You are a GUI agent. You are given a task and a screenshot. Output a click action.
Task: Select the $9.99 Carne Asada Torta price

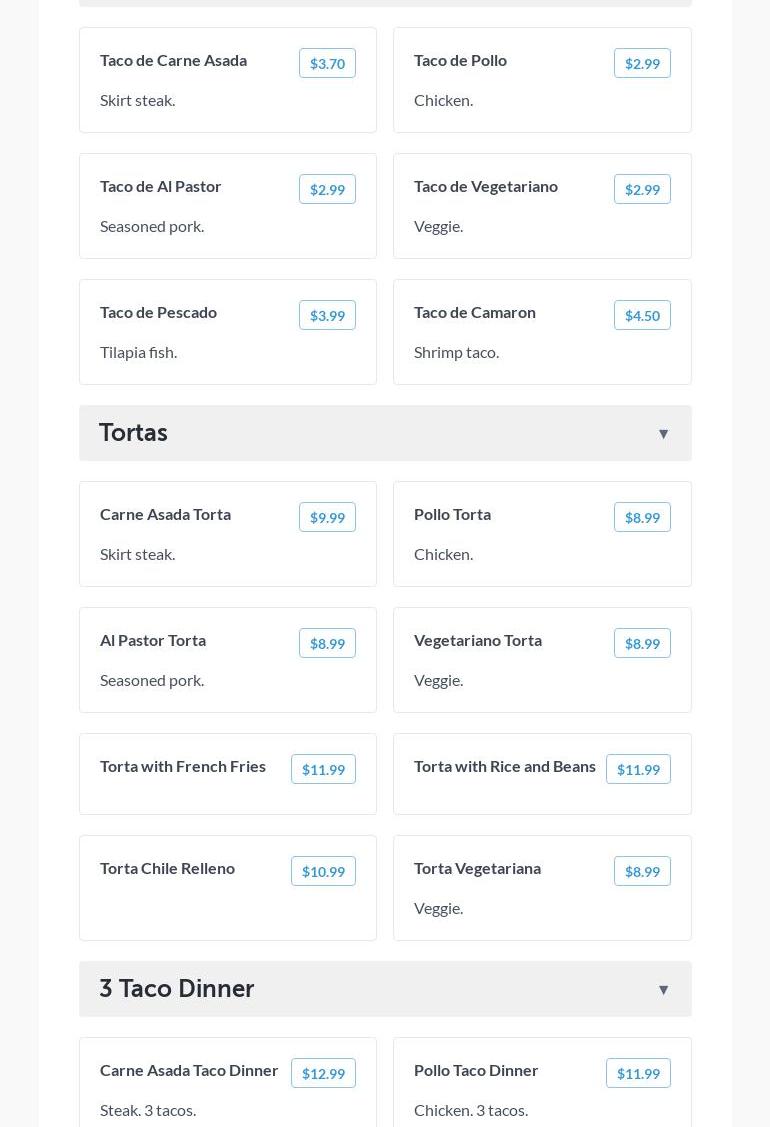point(327,518)
